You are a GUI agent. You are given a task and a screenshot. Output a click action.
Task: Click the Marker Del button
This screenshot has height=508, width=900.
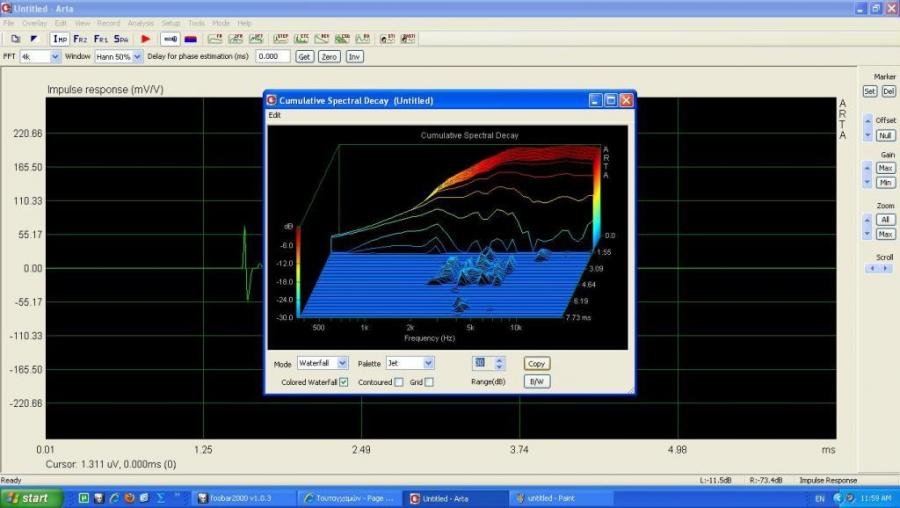(x=889, y=91)
